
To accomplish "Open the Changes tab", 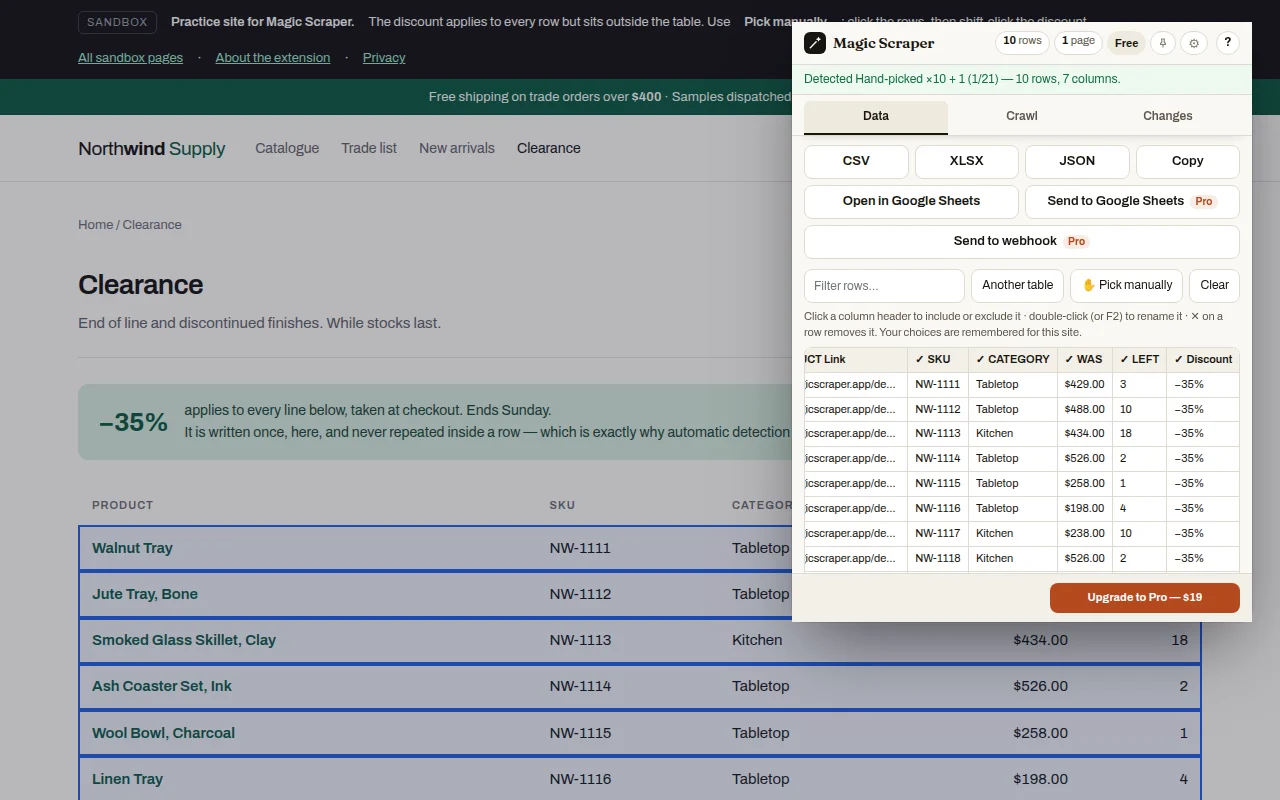I will tap(1168, 116).
